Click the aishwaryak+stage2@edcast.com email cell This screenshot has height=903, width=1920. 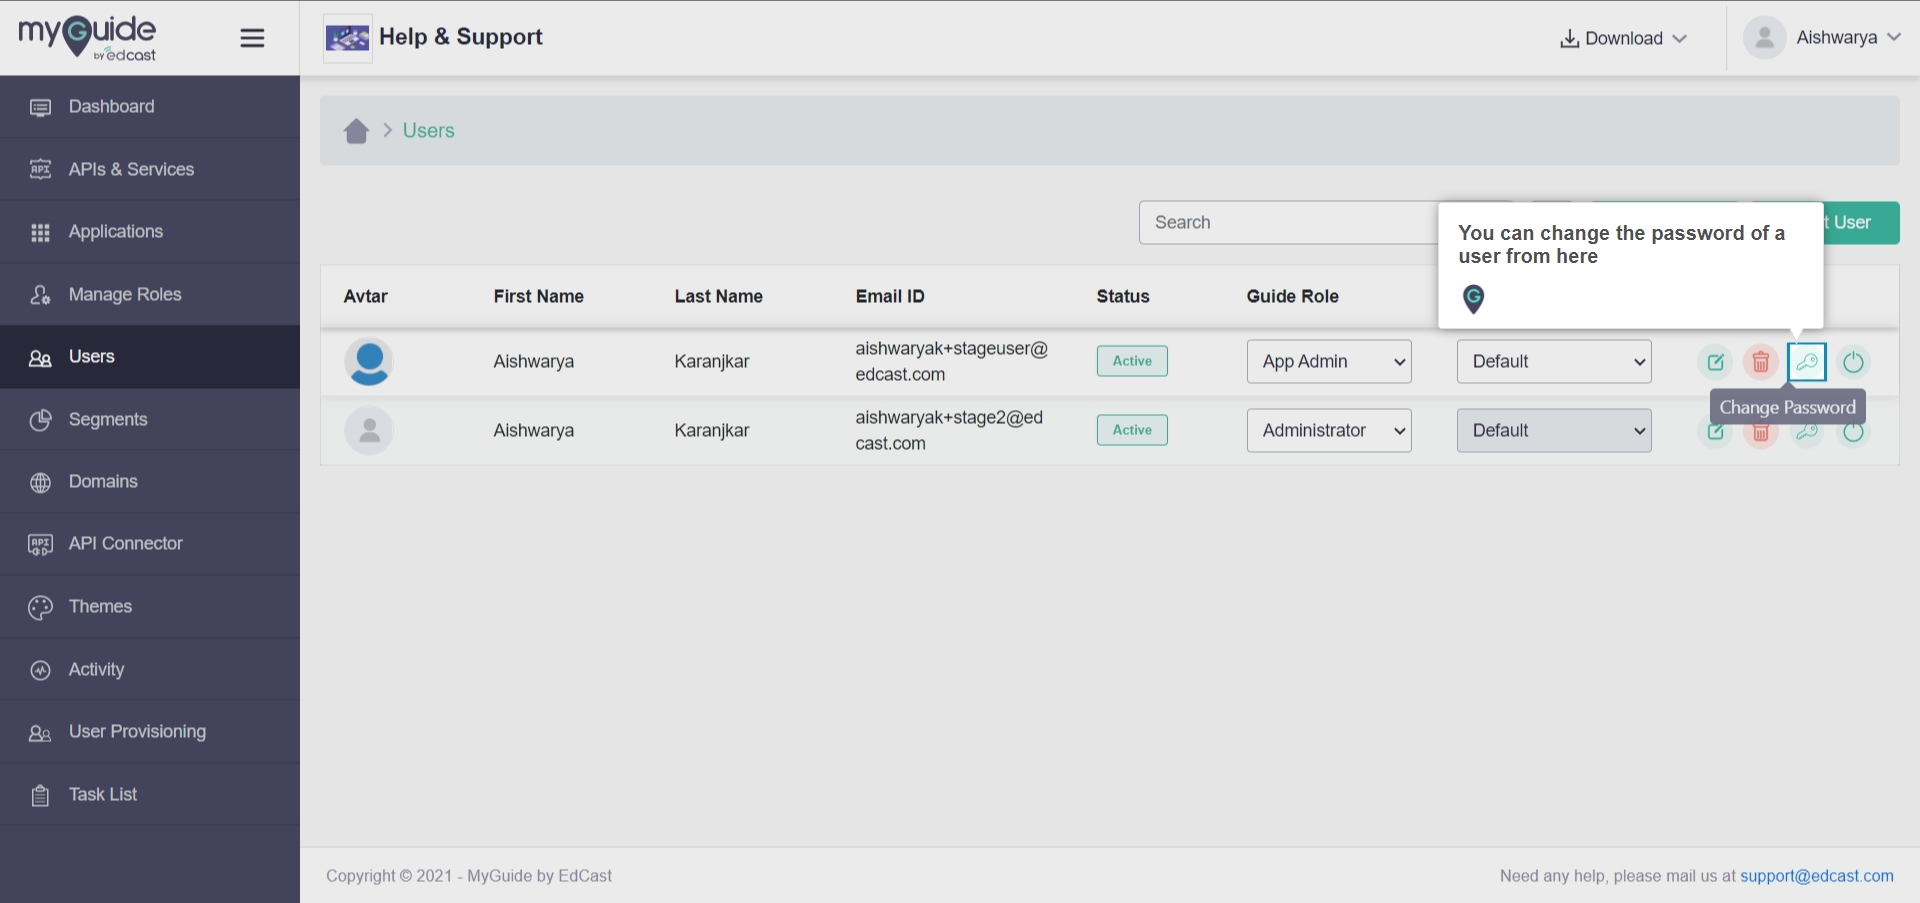point(949,431)
